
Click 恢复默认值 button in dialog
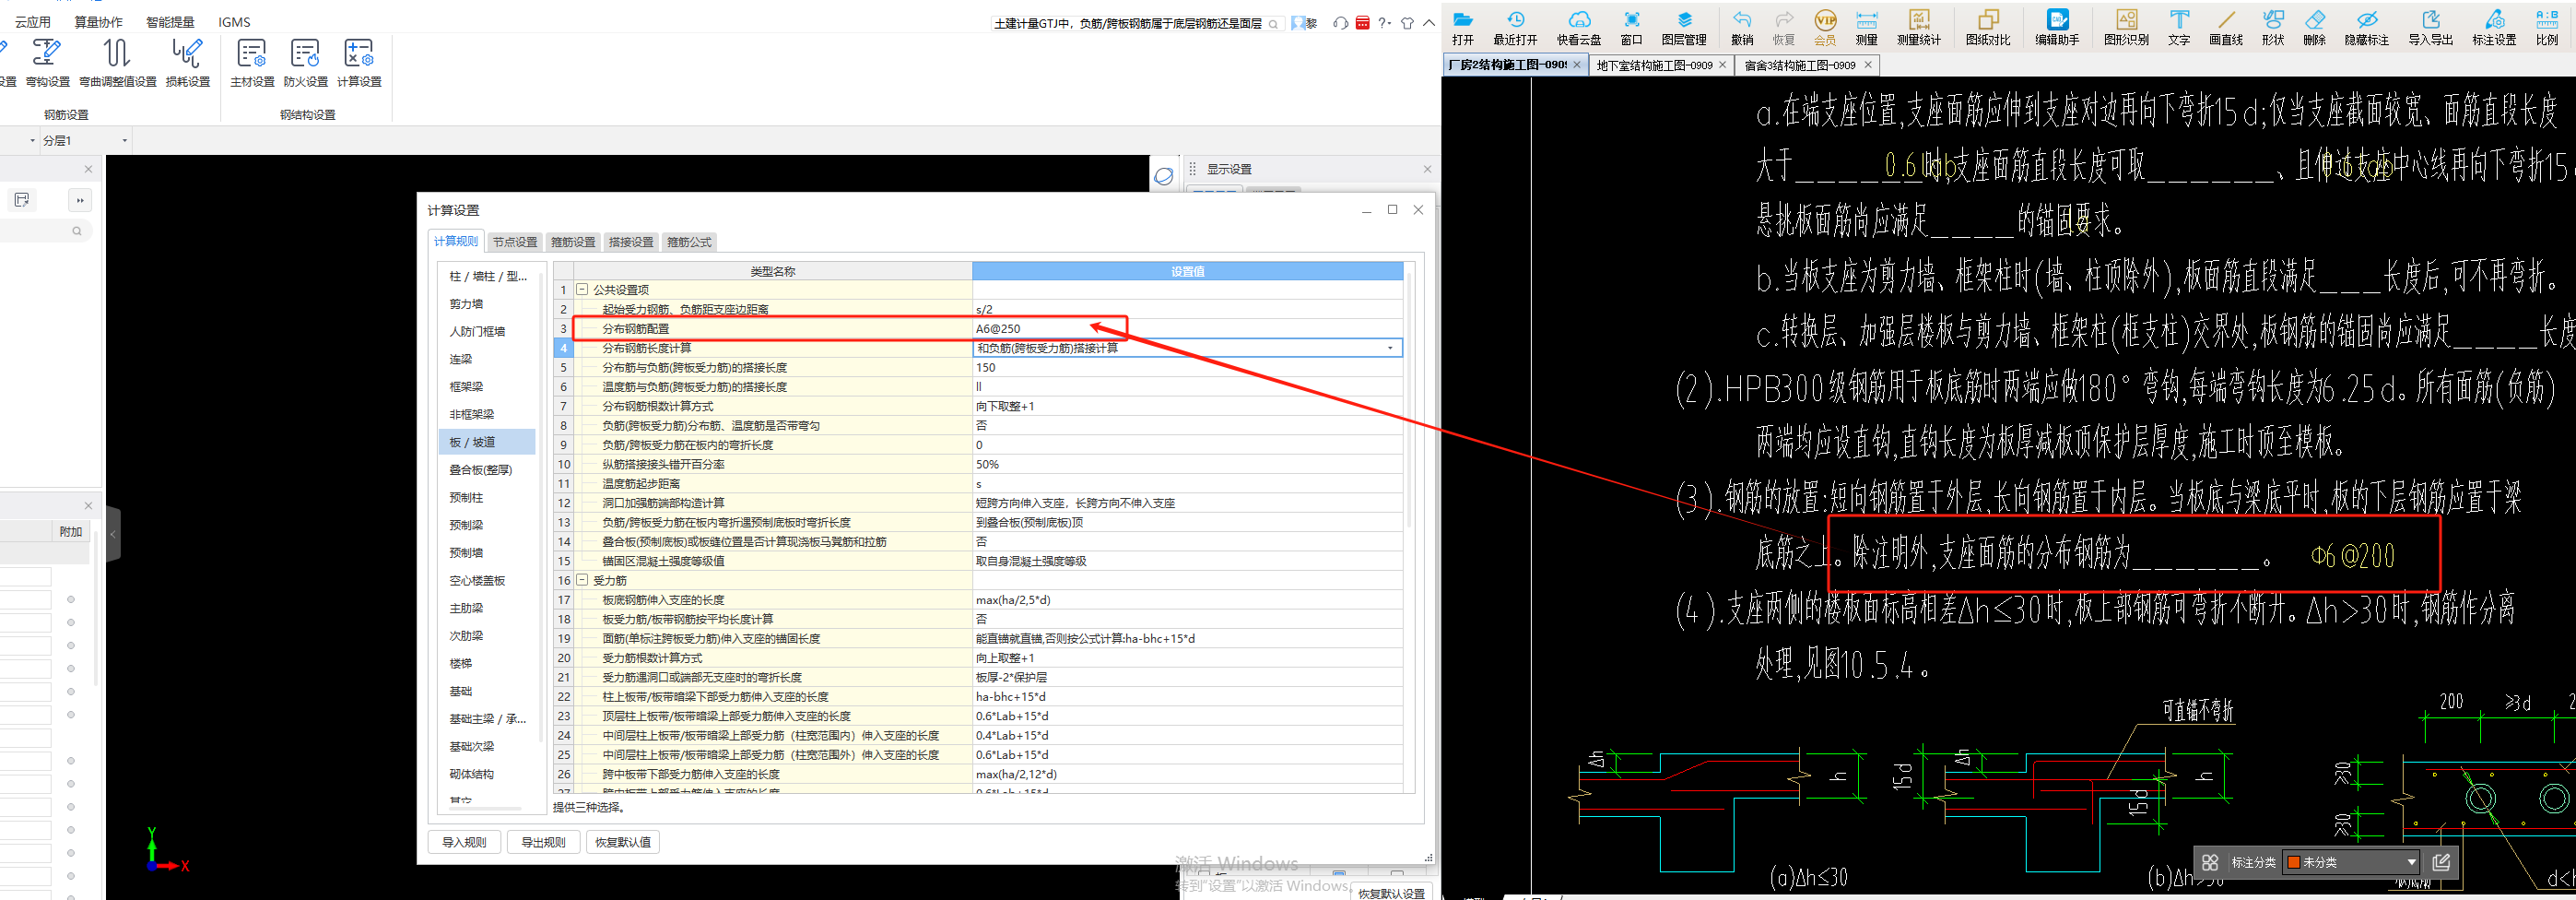[x=623, y=842]
